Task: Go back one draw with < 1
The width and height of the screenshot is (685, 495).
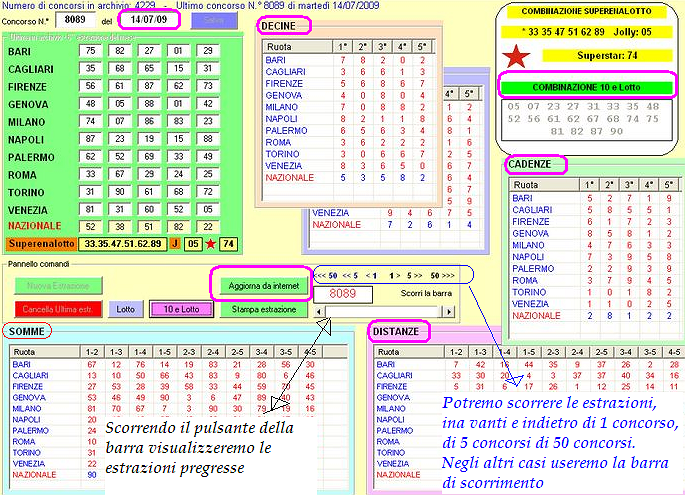Action: [x=371, y=276]
